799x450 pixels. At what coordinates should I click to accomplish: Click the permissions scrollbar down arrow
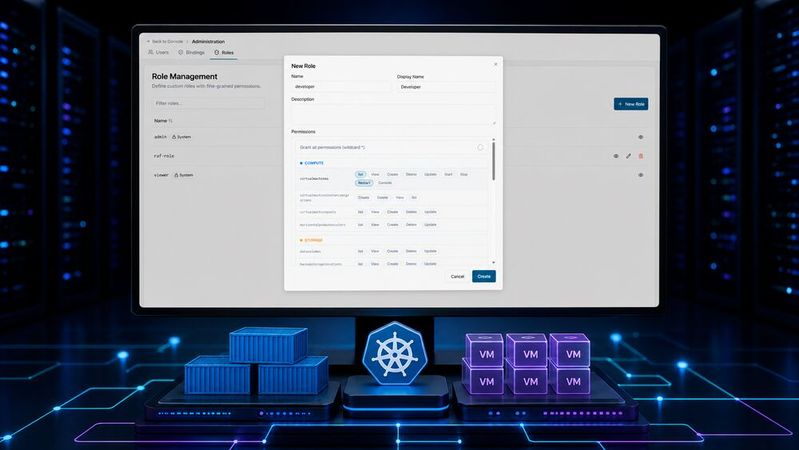click(x=493, y=262)
